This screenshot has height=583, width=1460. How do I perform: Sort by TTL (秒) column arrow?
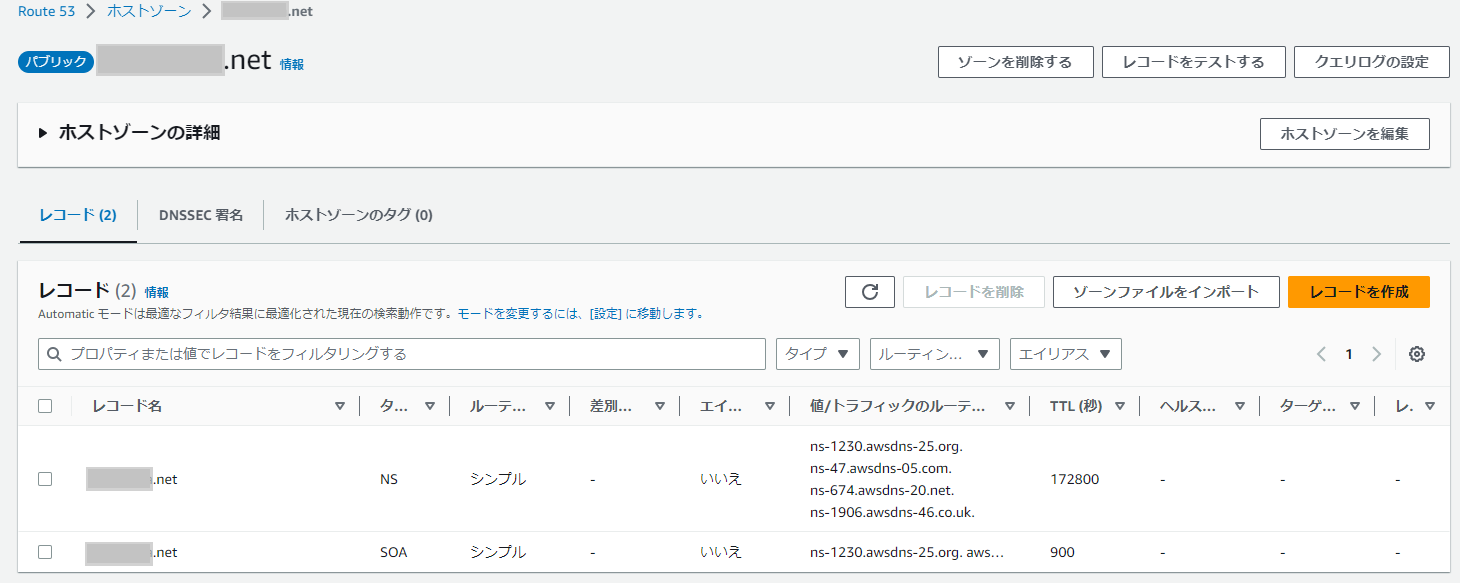(x=1120, y=406)
